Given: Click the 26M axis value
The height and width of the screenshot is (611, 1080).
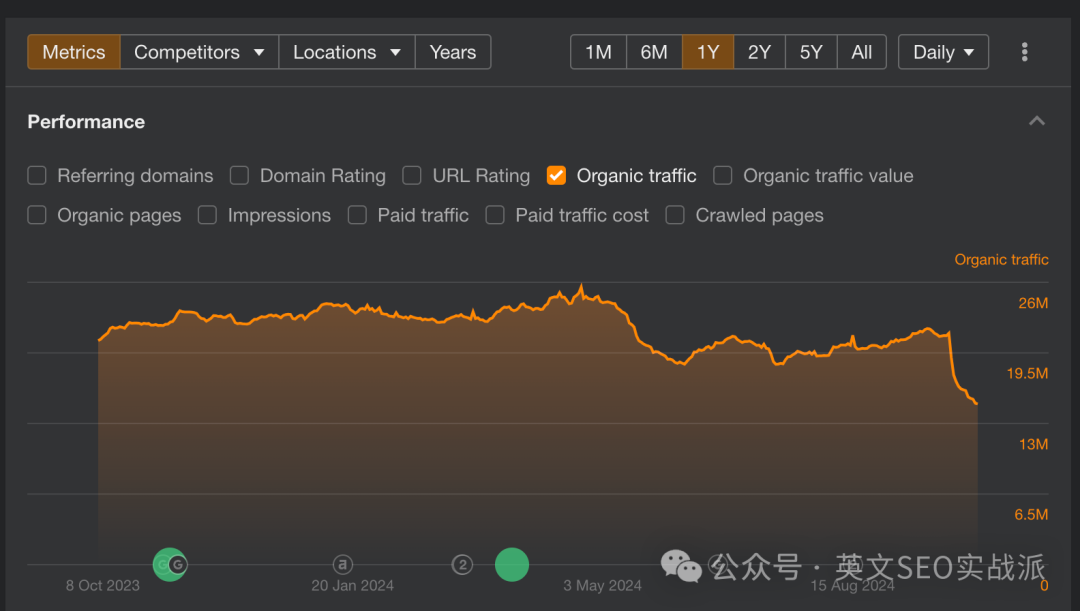Looking at the screenshot, I should [x=1033, y=303].
